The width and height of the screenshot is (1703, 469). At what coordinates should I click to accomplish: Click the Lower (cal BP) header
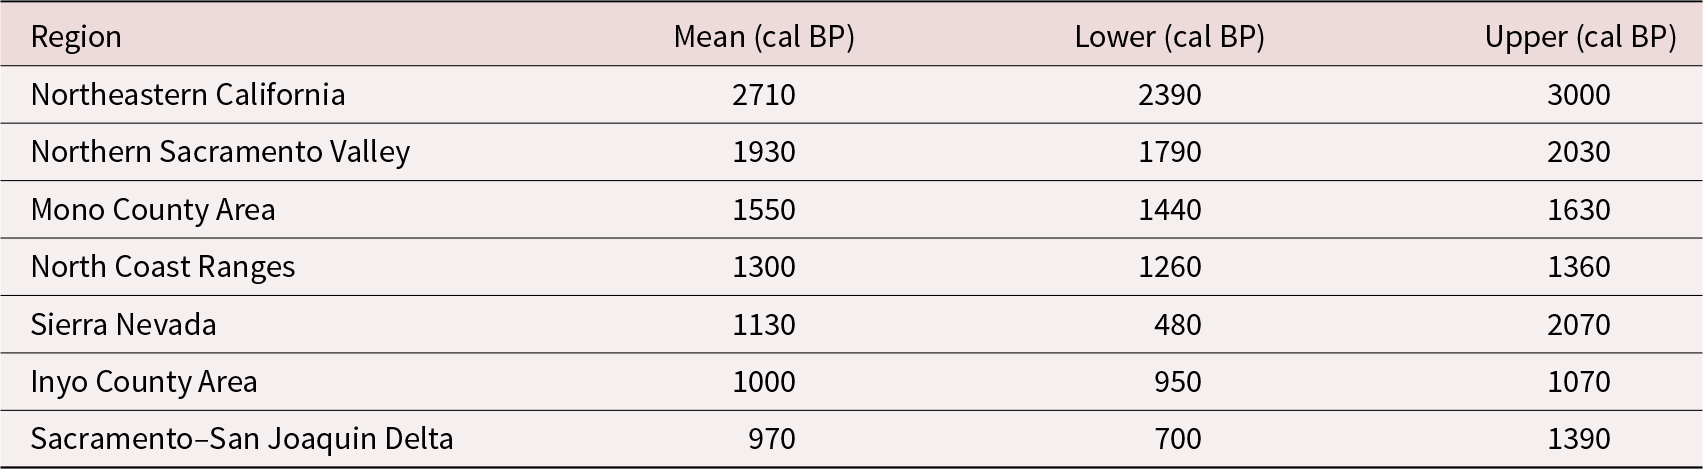(1169, 37)
